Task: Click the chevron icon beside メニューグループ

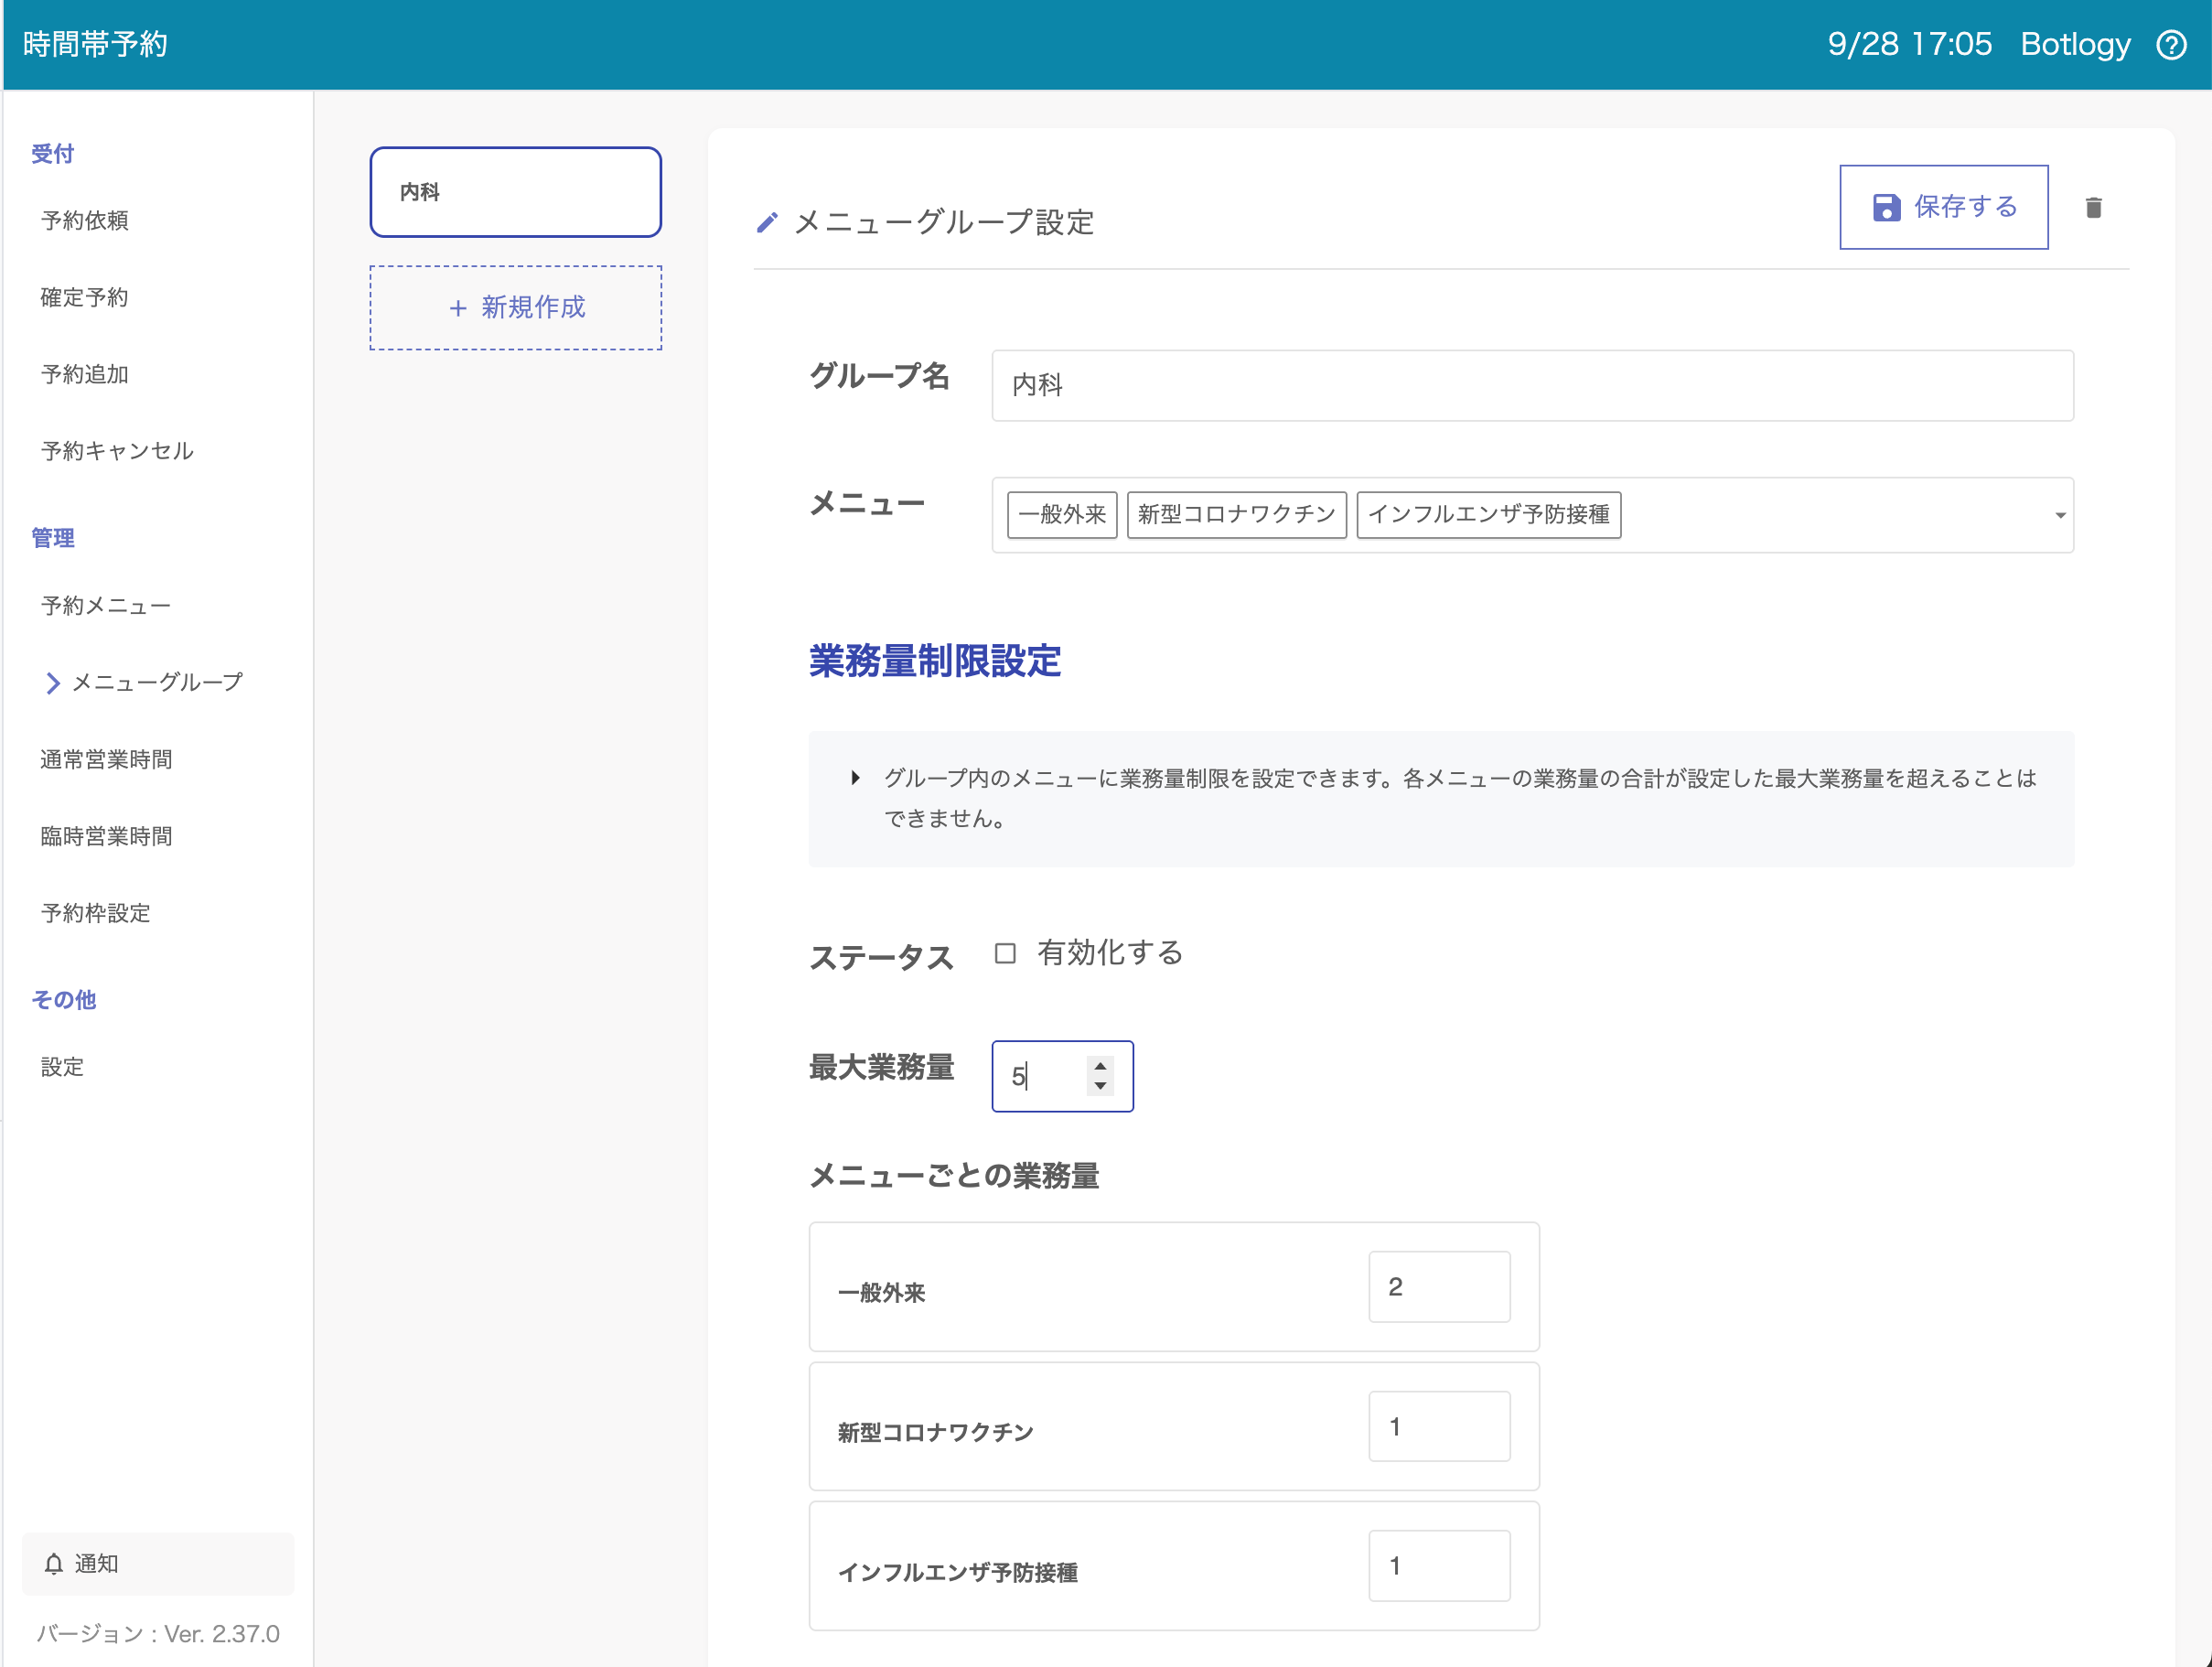Action: coord(53,683)
